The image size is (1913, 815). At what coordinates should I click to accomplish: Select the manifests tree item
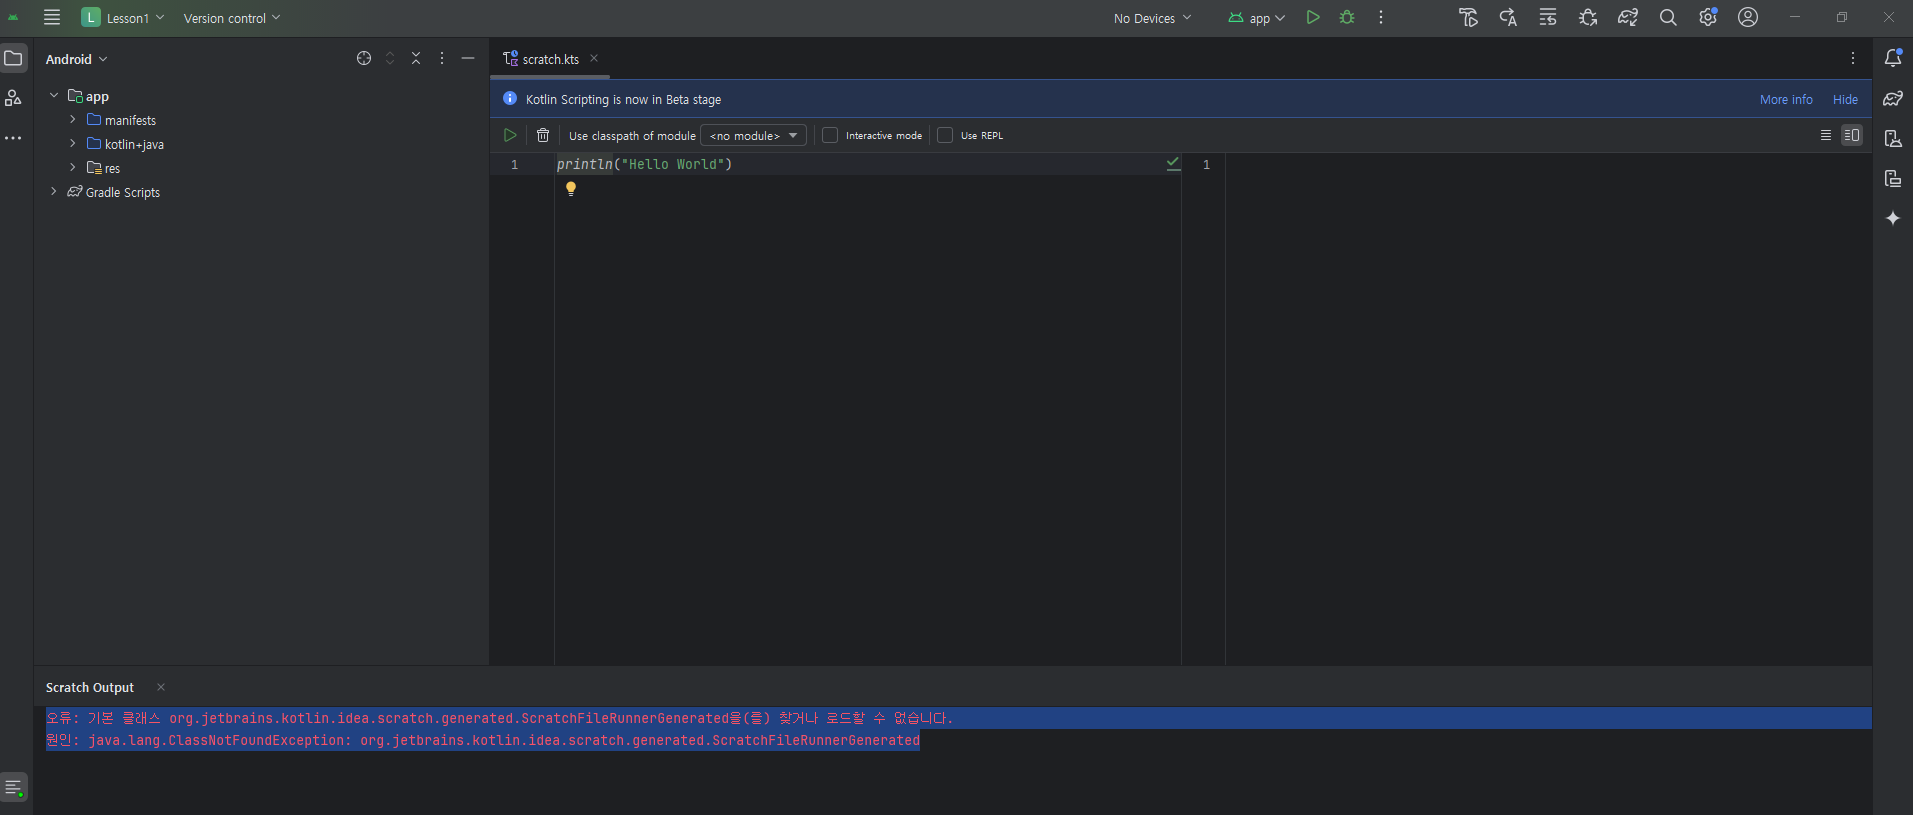[x=130, y=120]
